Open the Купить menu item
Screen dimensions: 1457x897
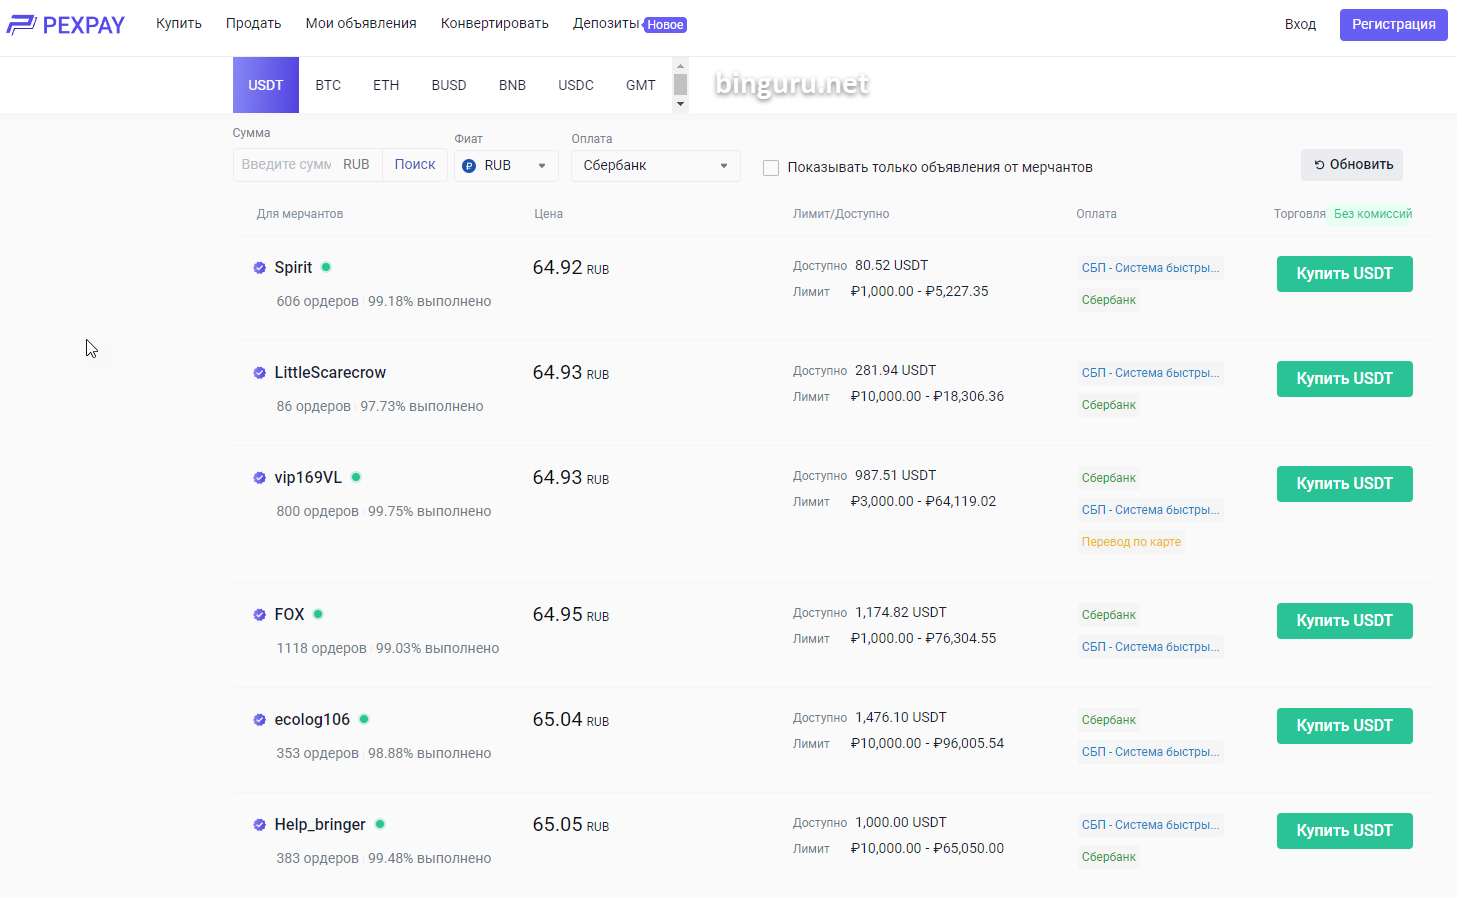[x=179, y=24]
